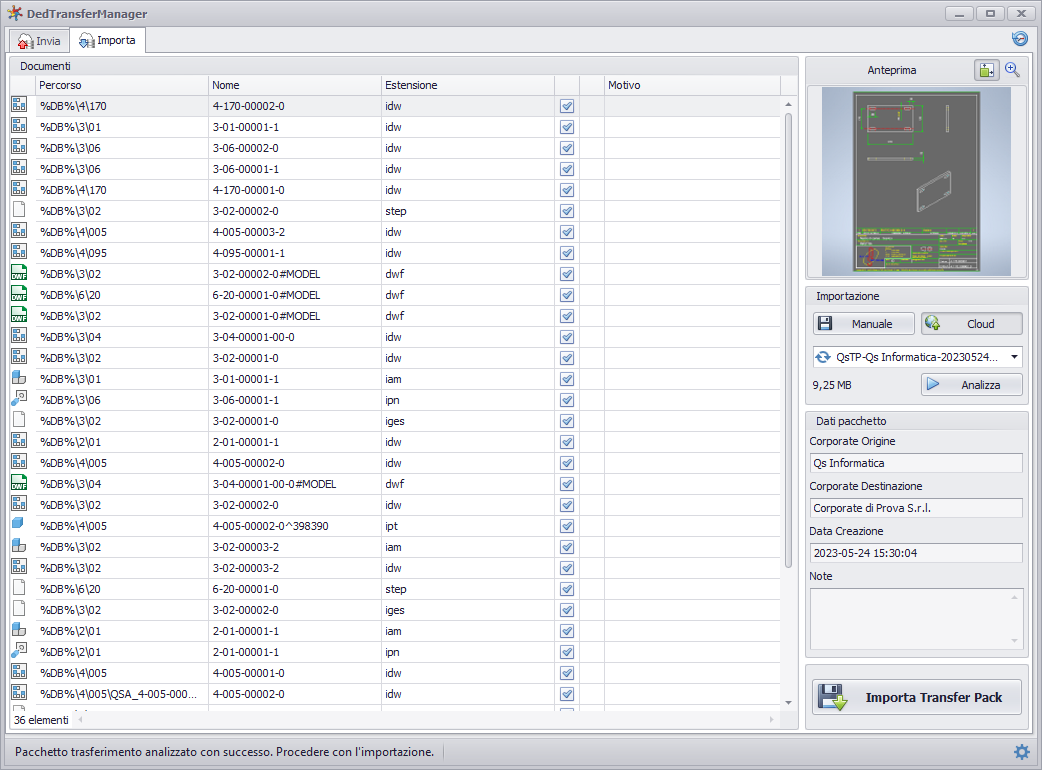Click the Motivo column header
Image resolution: width=1042 pixels, height=770 pixels.
click(x=692, y=85)
